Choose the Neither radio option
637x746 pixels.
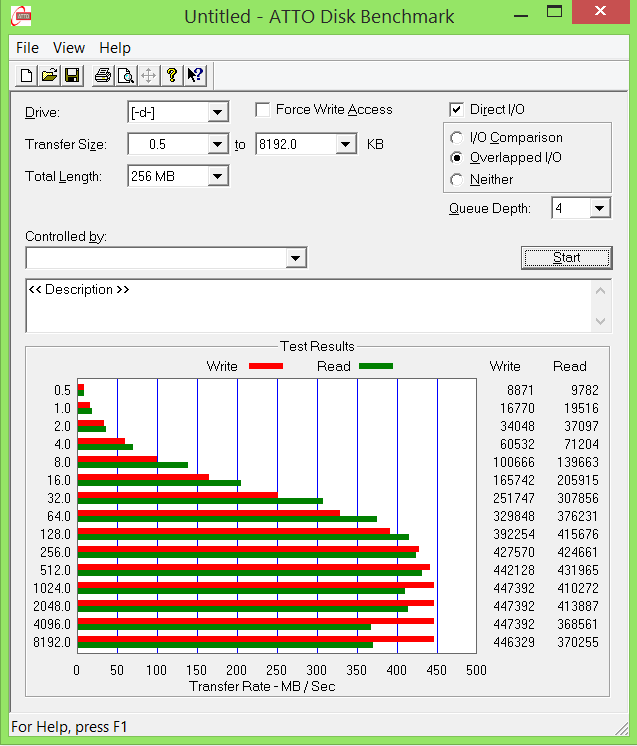pos(457,180)
